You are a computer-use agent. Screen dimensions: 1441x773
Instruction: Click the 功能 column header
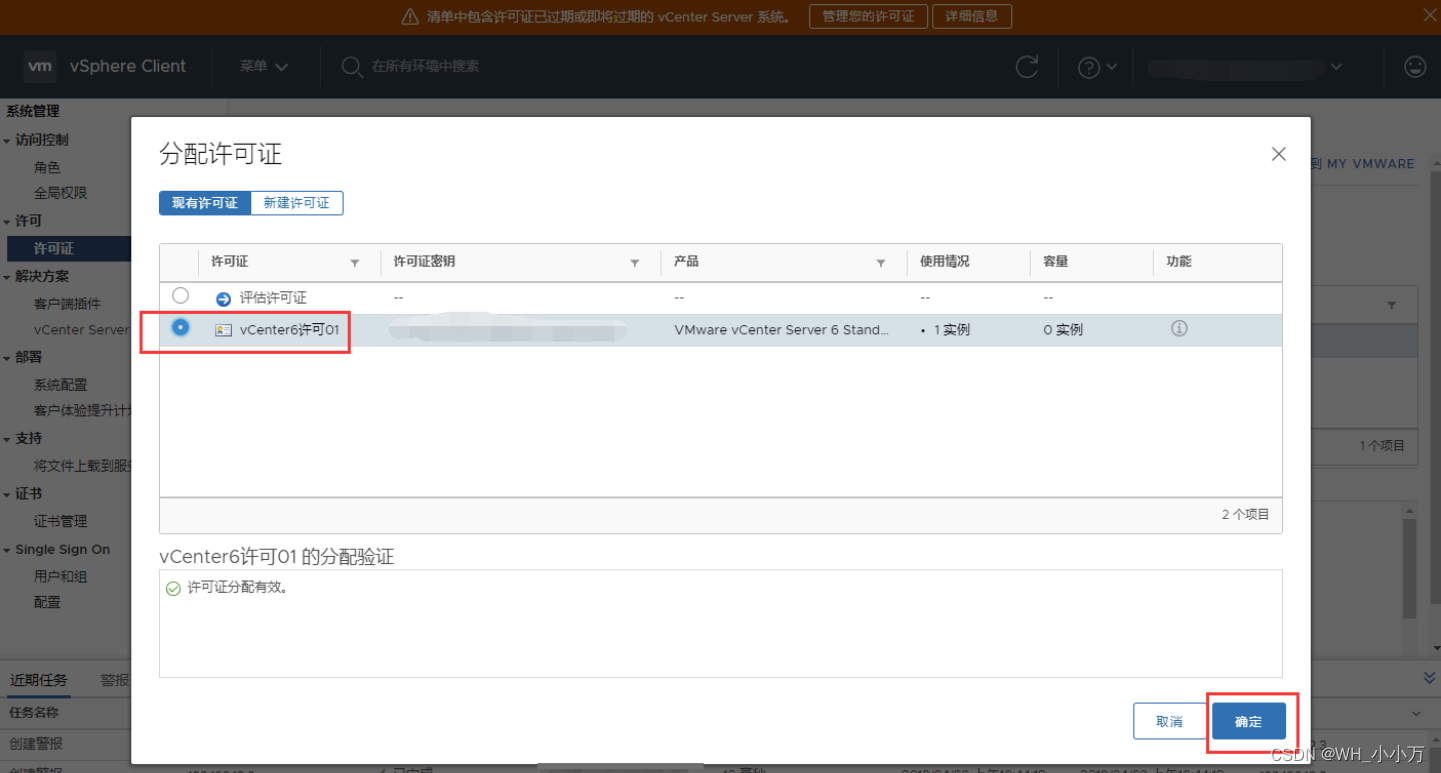(1179, 262)
